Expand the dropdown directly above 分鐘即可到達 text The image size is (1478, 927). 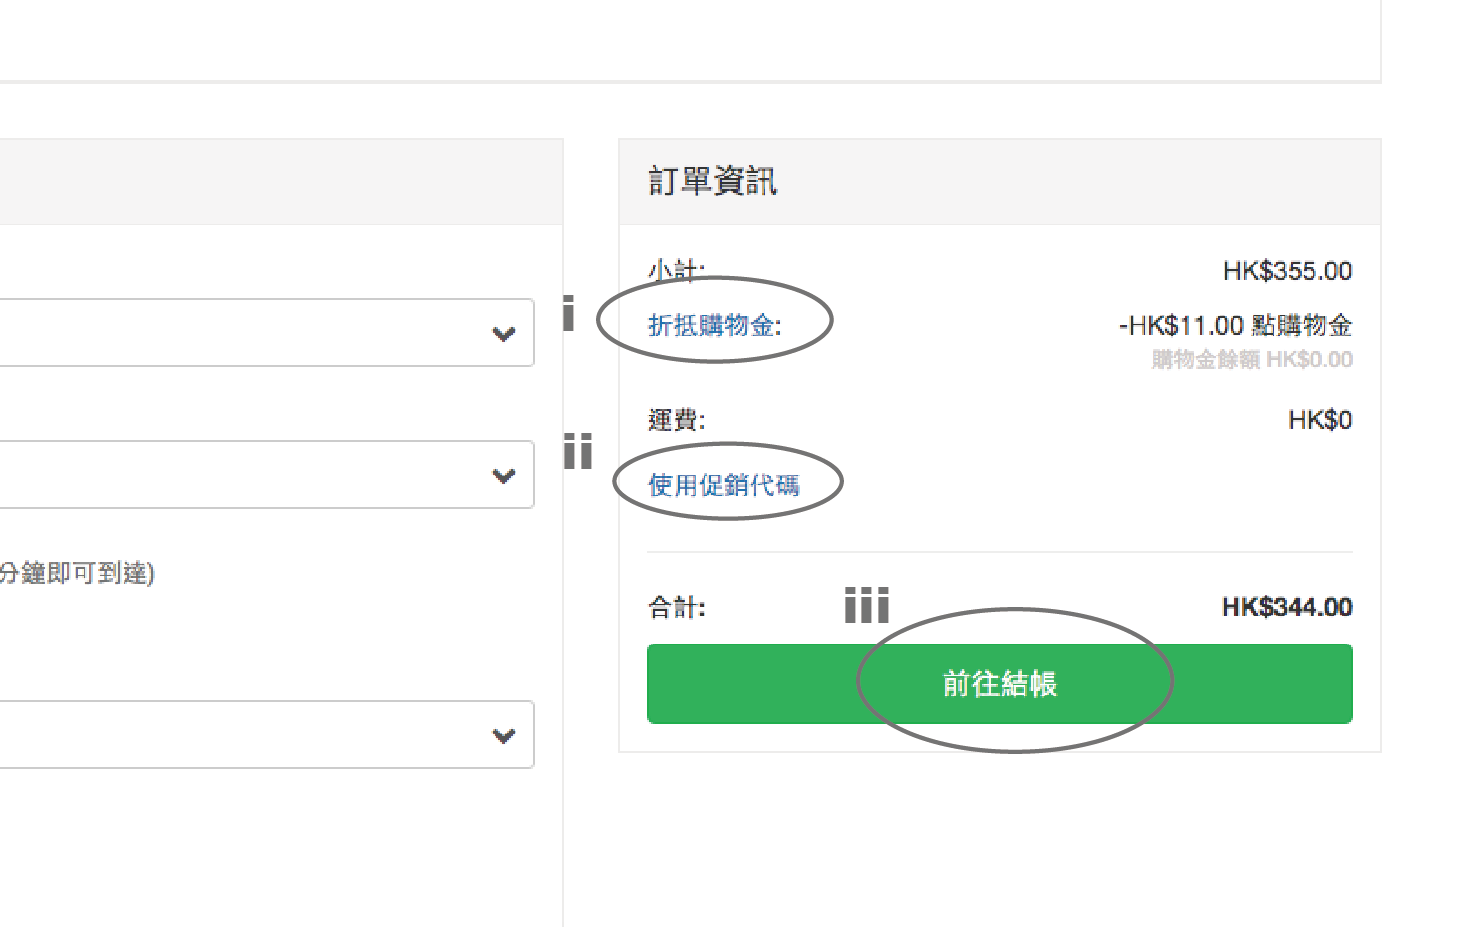pyautogui.click(x=265, y=475)
